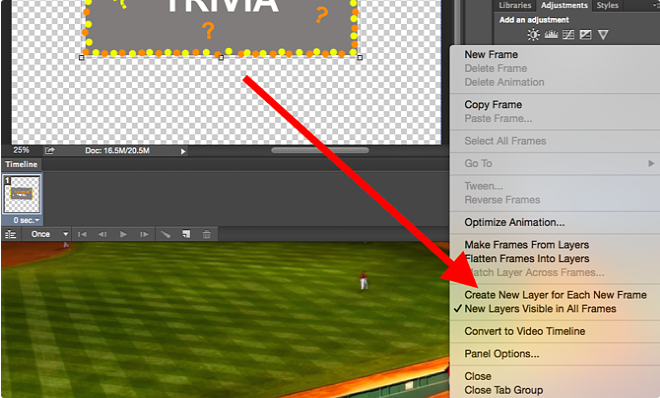The width and height of the screenshot is (660, 398).
Task: Enable Create New Layer for Each New Frame
Action: (x=555, y=295)
